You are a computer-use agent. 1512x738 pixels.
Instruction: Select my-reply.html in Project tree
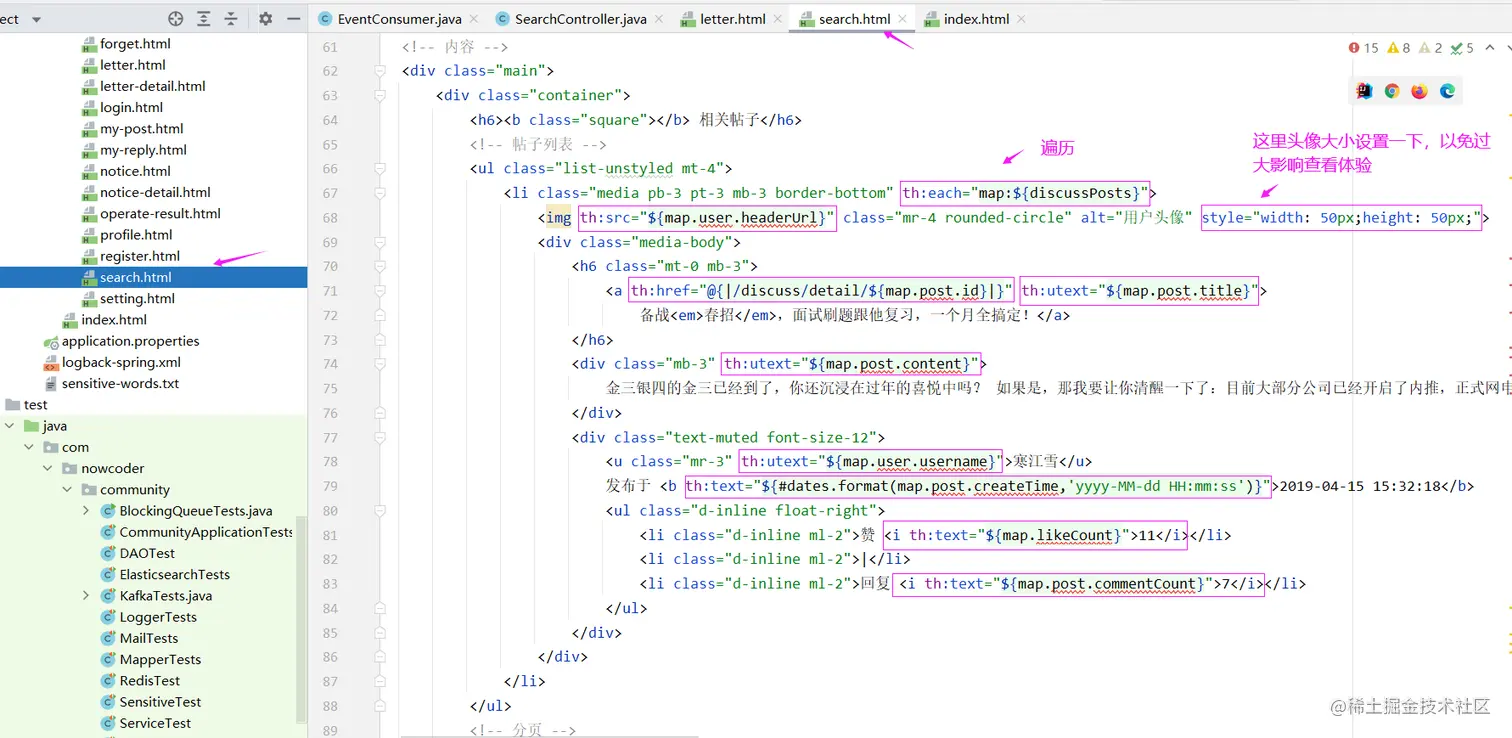pos(143,150)
